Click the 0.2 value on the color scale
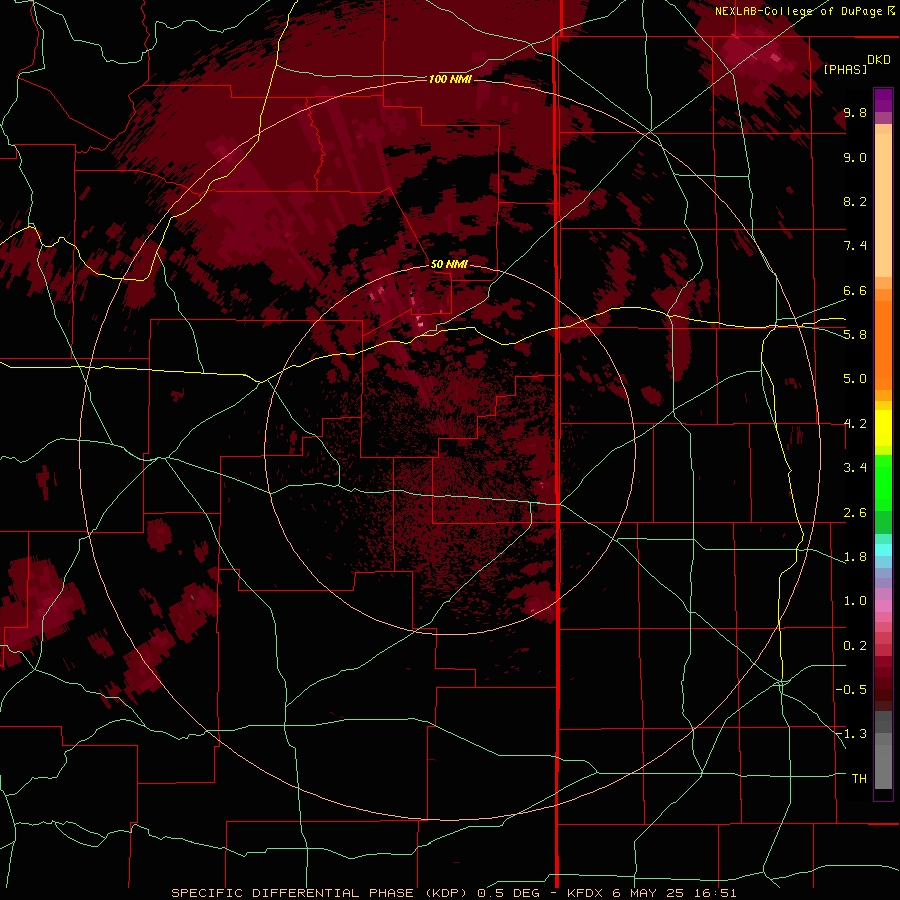This screenshot has height=900, width=900. [855, 646]
